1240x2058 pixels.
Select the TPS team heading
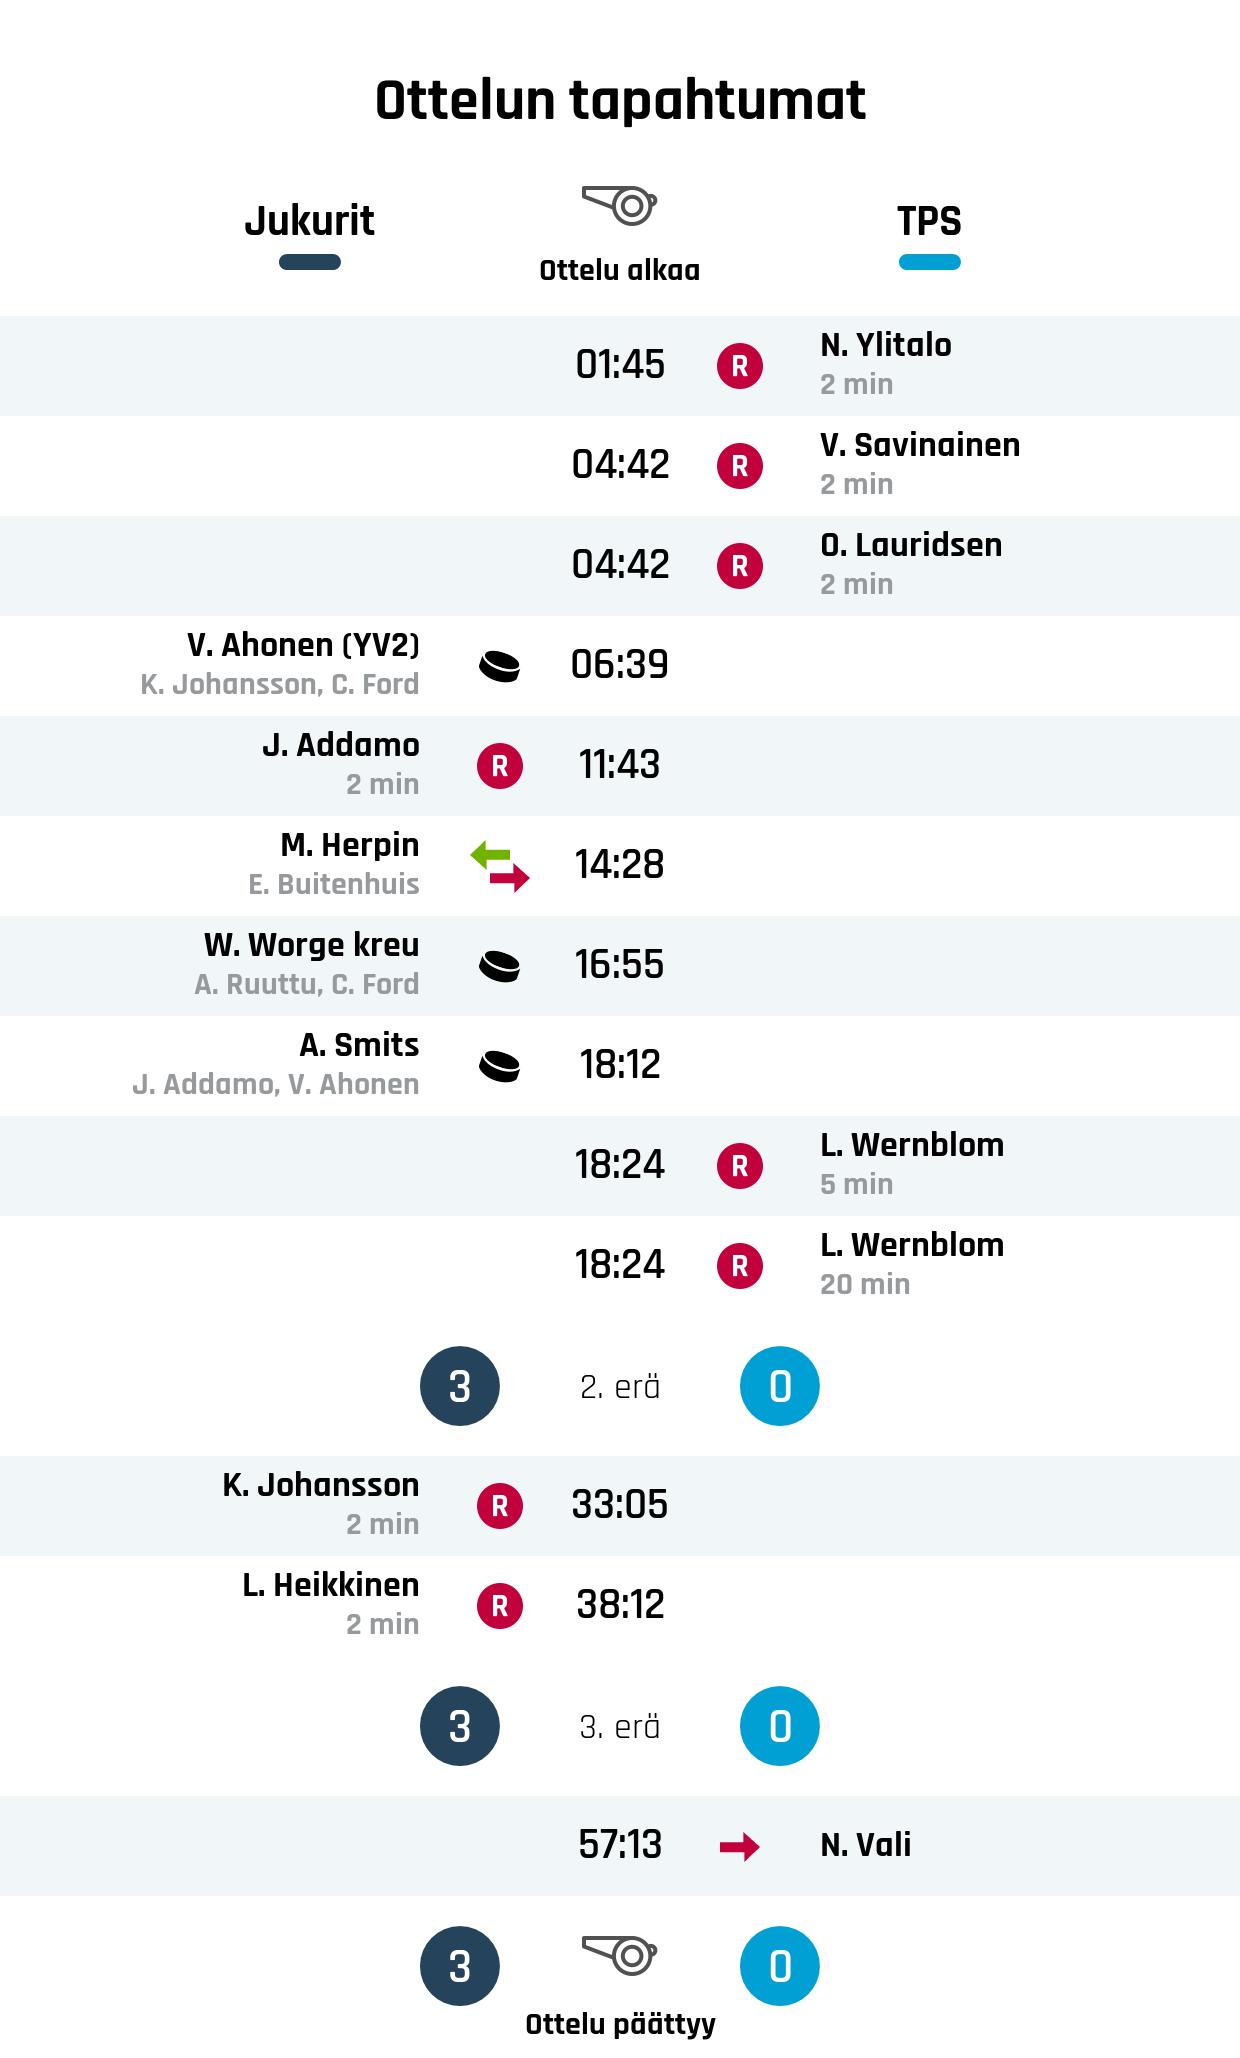[929, 221]
